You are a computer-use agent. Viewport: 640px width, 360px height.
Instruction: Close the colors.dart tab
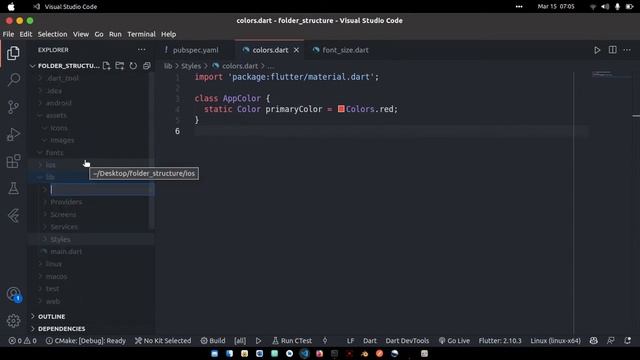coord(296,50)
